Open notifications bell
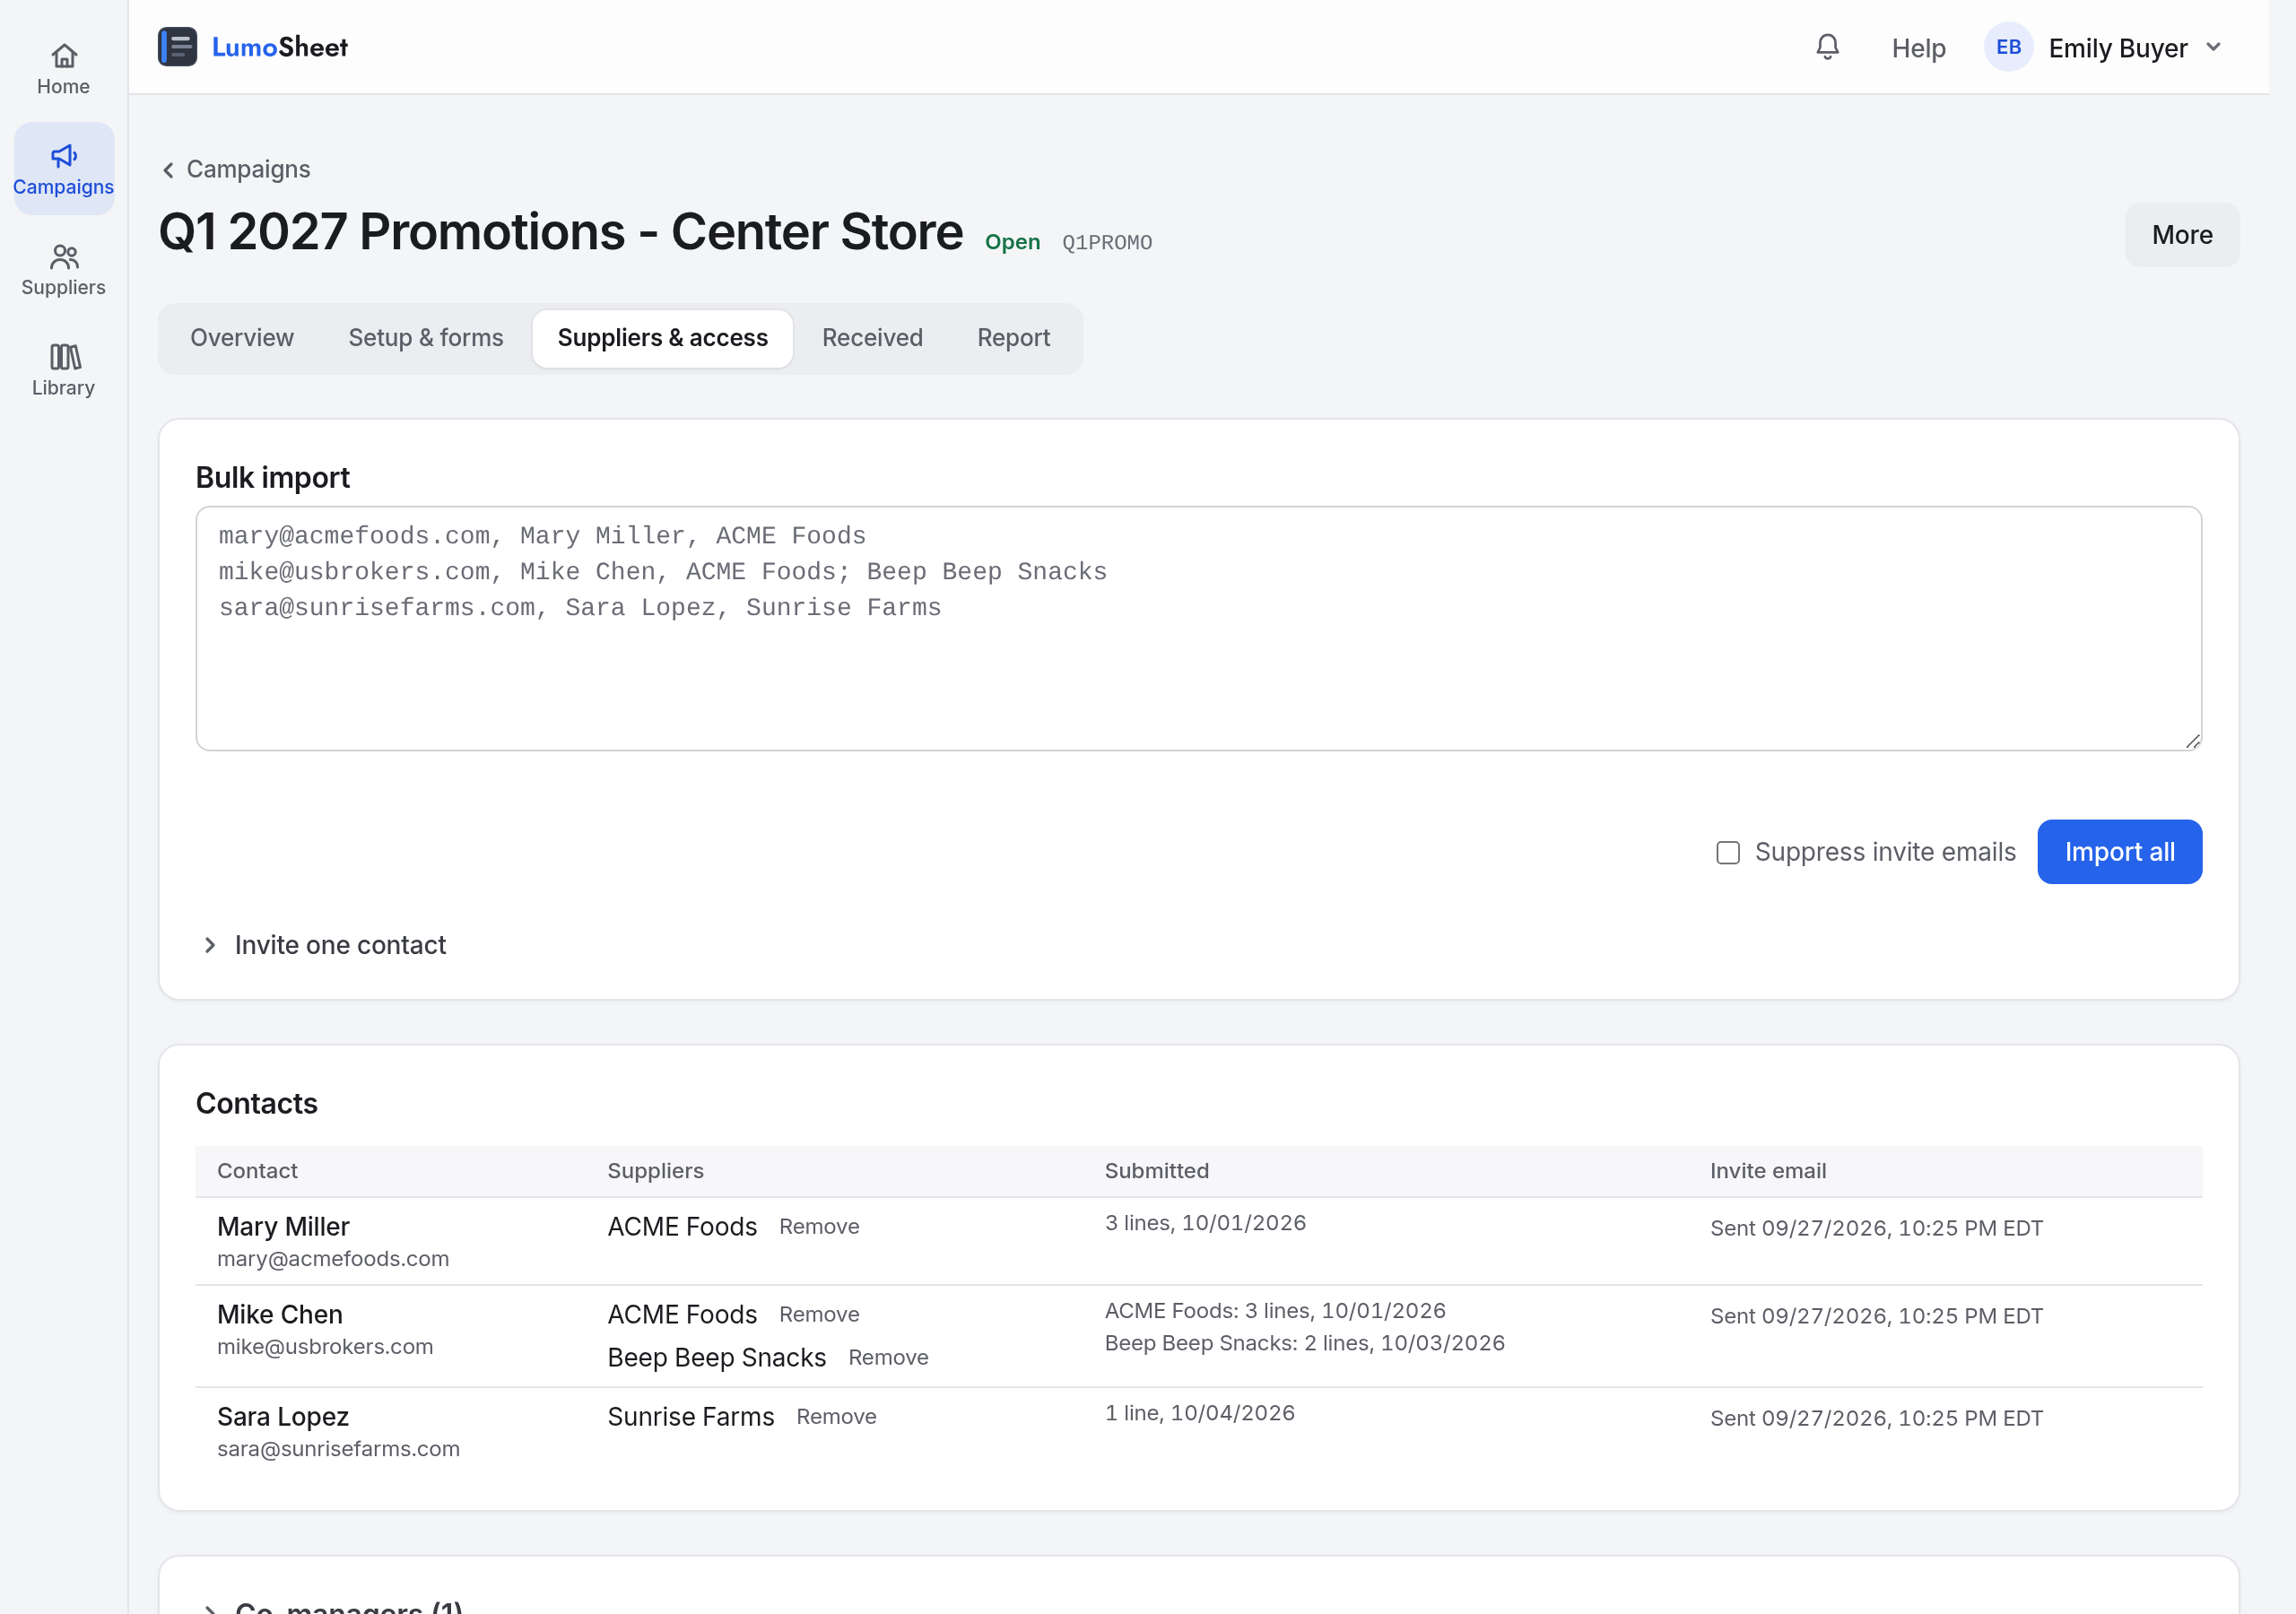 pyautogui.click(x=1827, y=47)
